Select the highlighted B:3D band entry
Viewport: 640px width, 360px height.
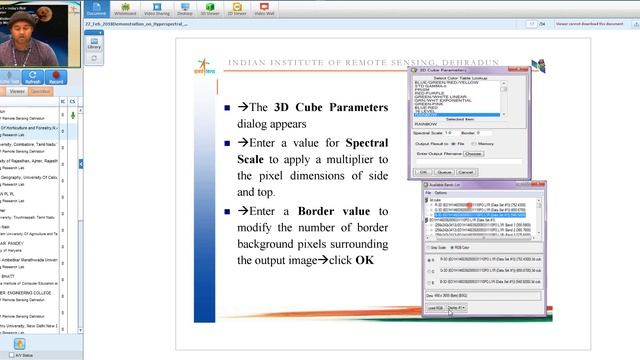[480, 215]
